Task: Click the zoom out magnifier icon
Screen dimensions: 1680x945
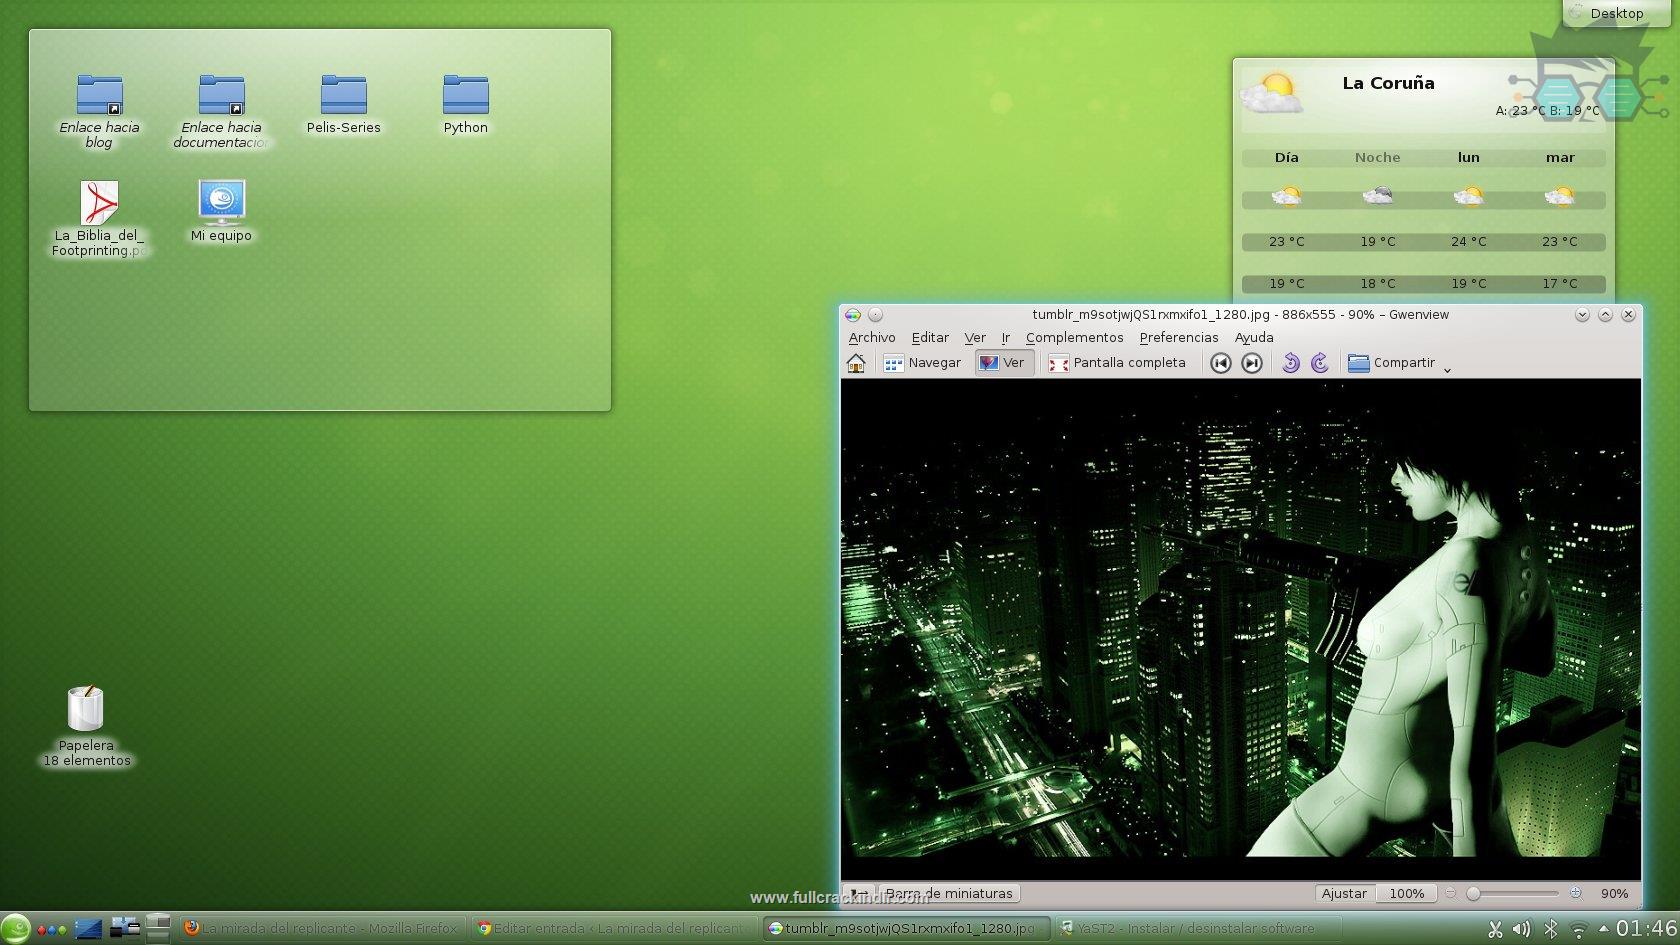Action: click(1450, 893)
